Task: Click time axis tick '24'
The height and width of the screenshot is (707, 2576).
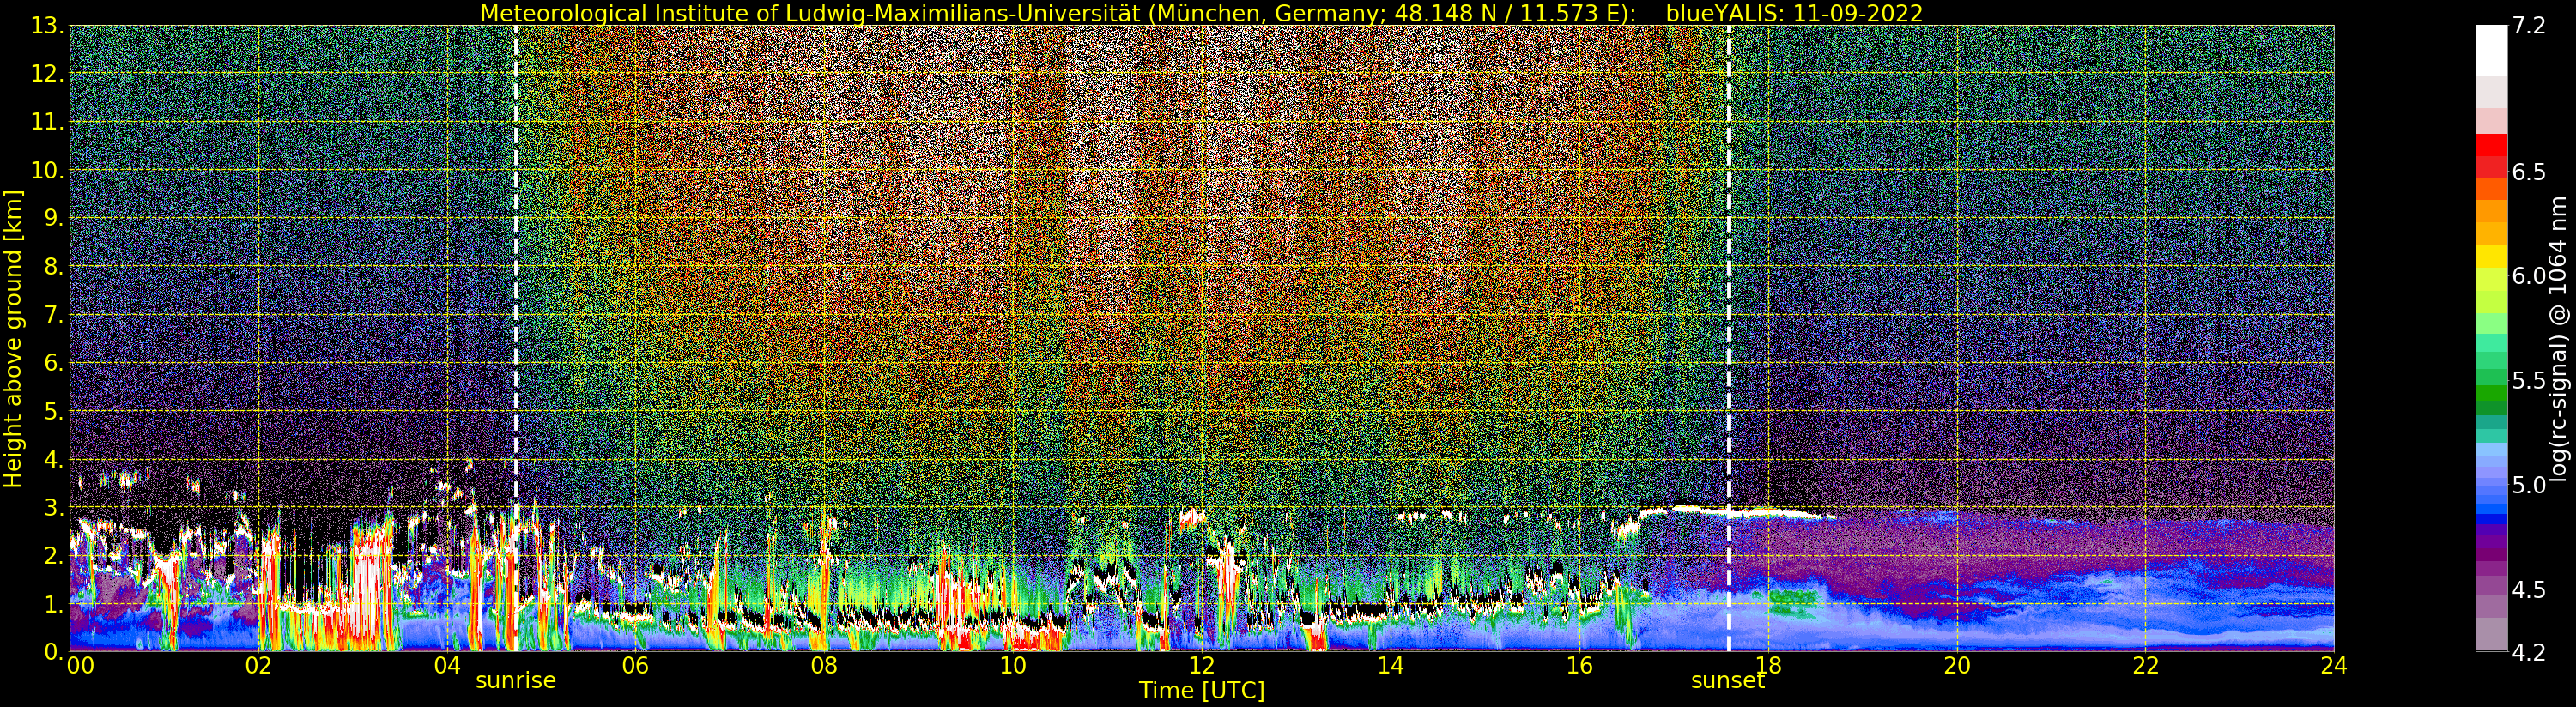Action: (2334, 666)
